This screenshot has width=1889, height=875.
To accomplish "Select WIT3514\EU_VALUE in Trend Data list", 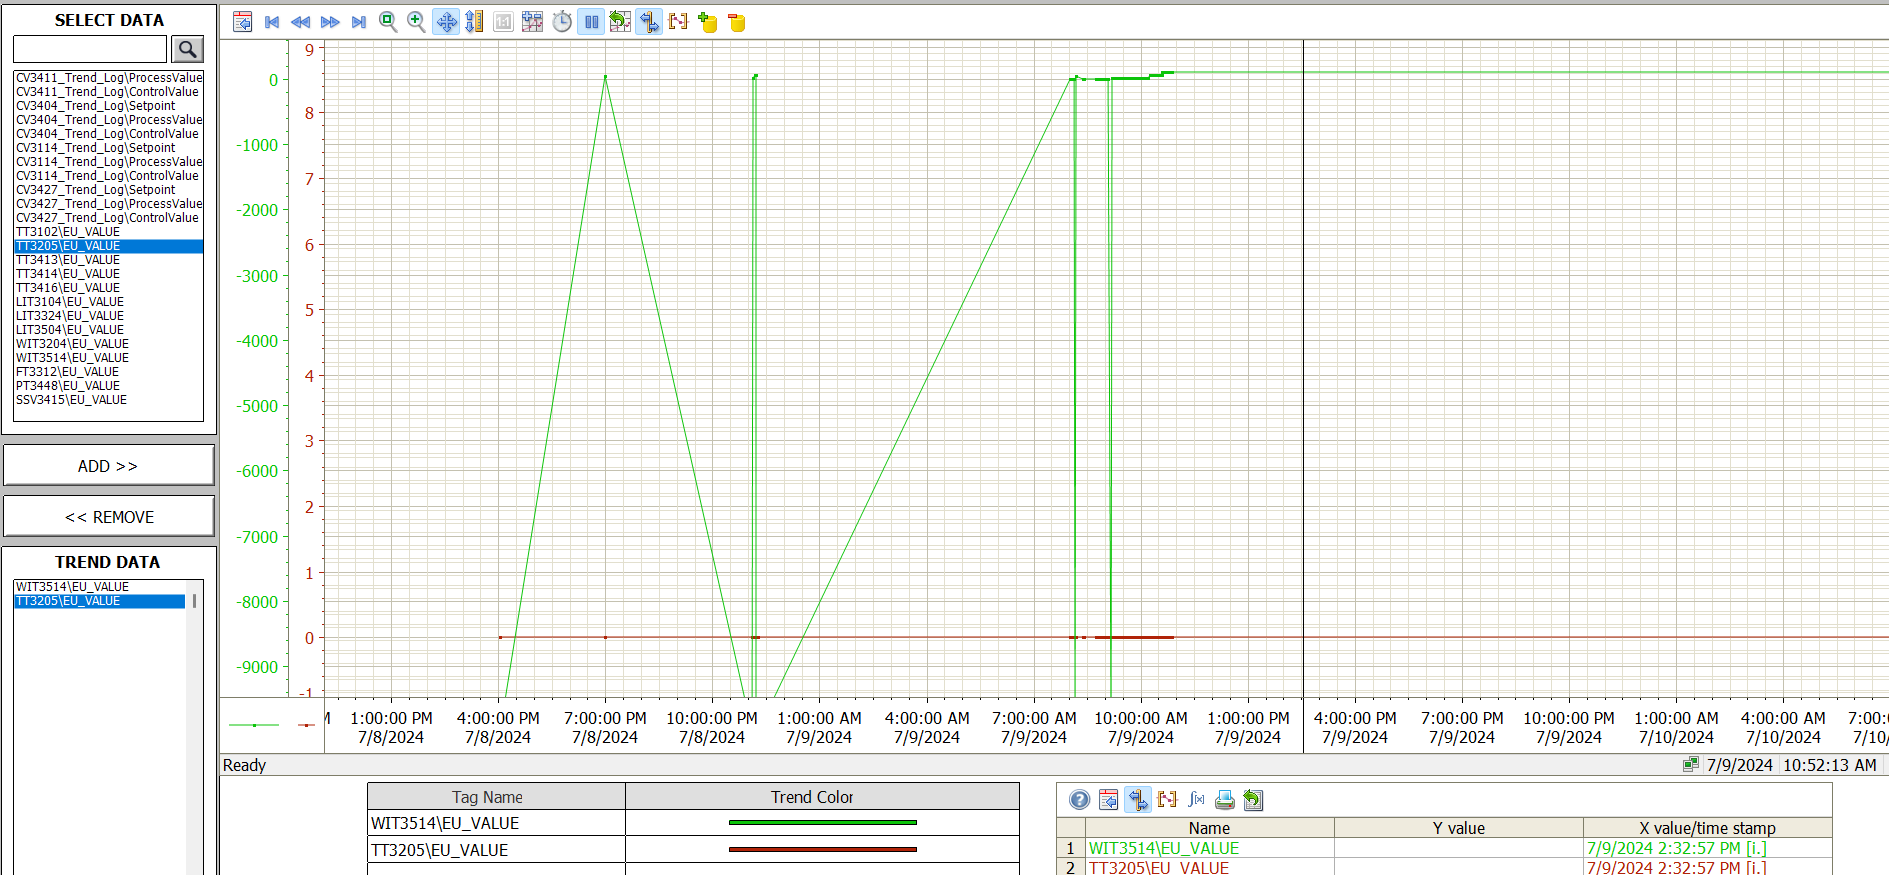I will point(72,587).
